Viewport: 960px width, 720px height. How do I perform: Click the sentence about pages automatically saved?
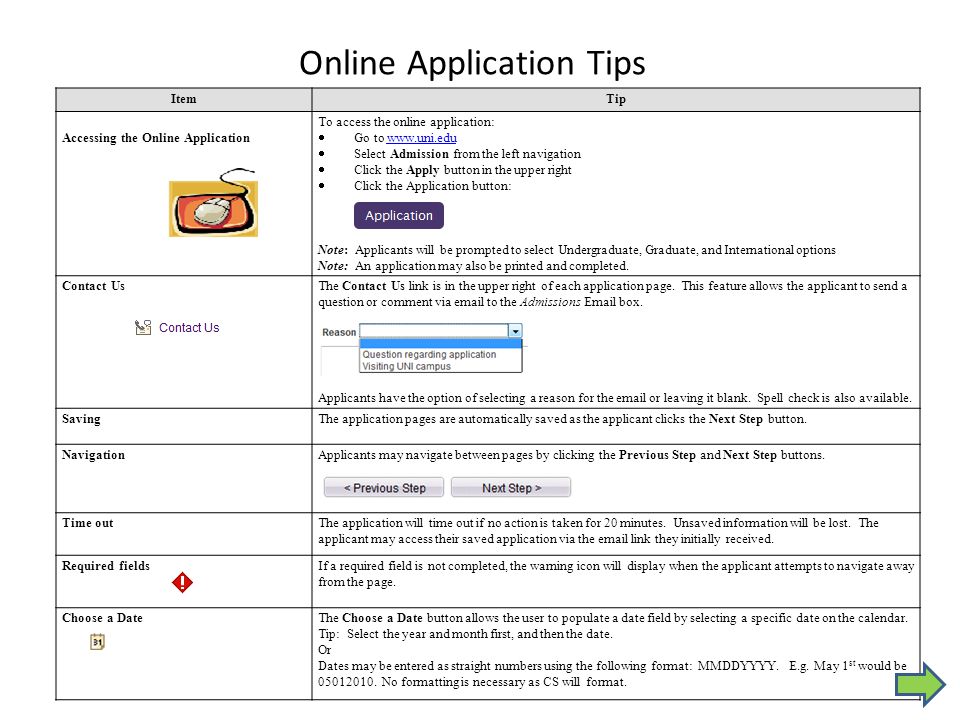(x=562, y=419)
